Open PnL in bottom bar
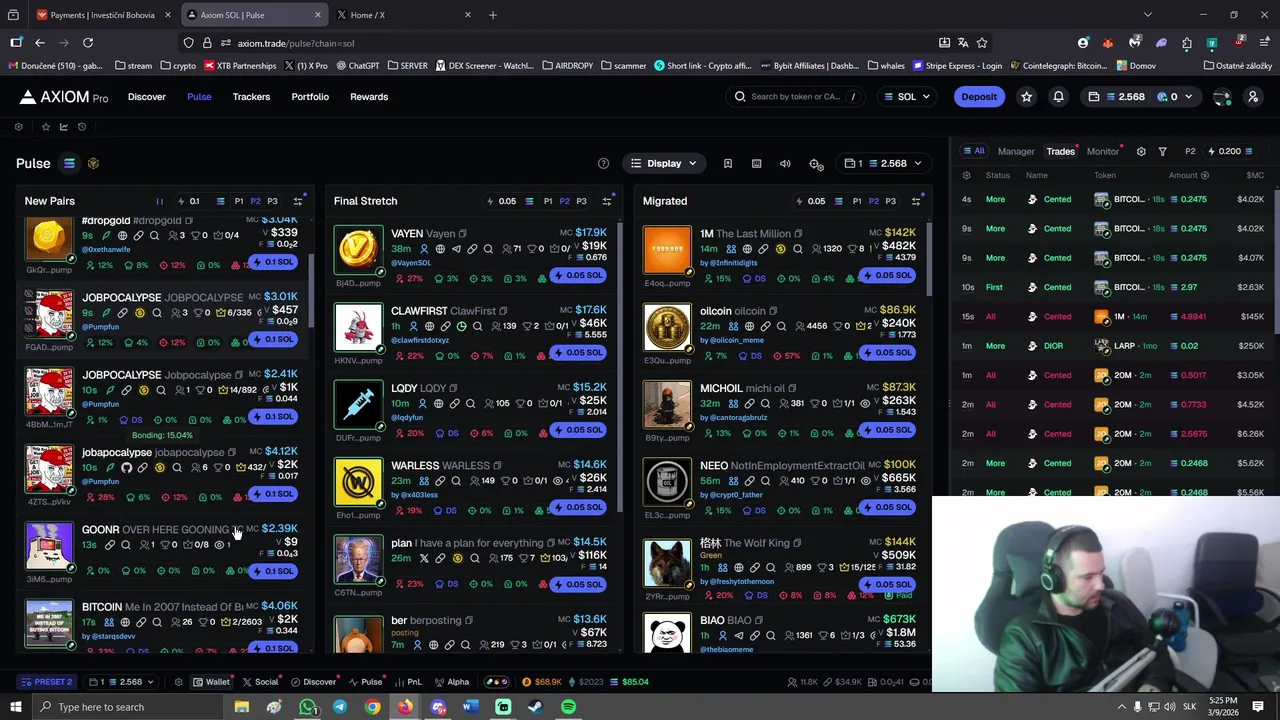This screenshot has height=720, width=1280. [407, 682]
